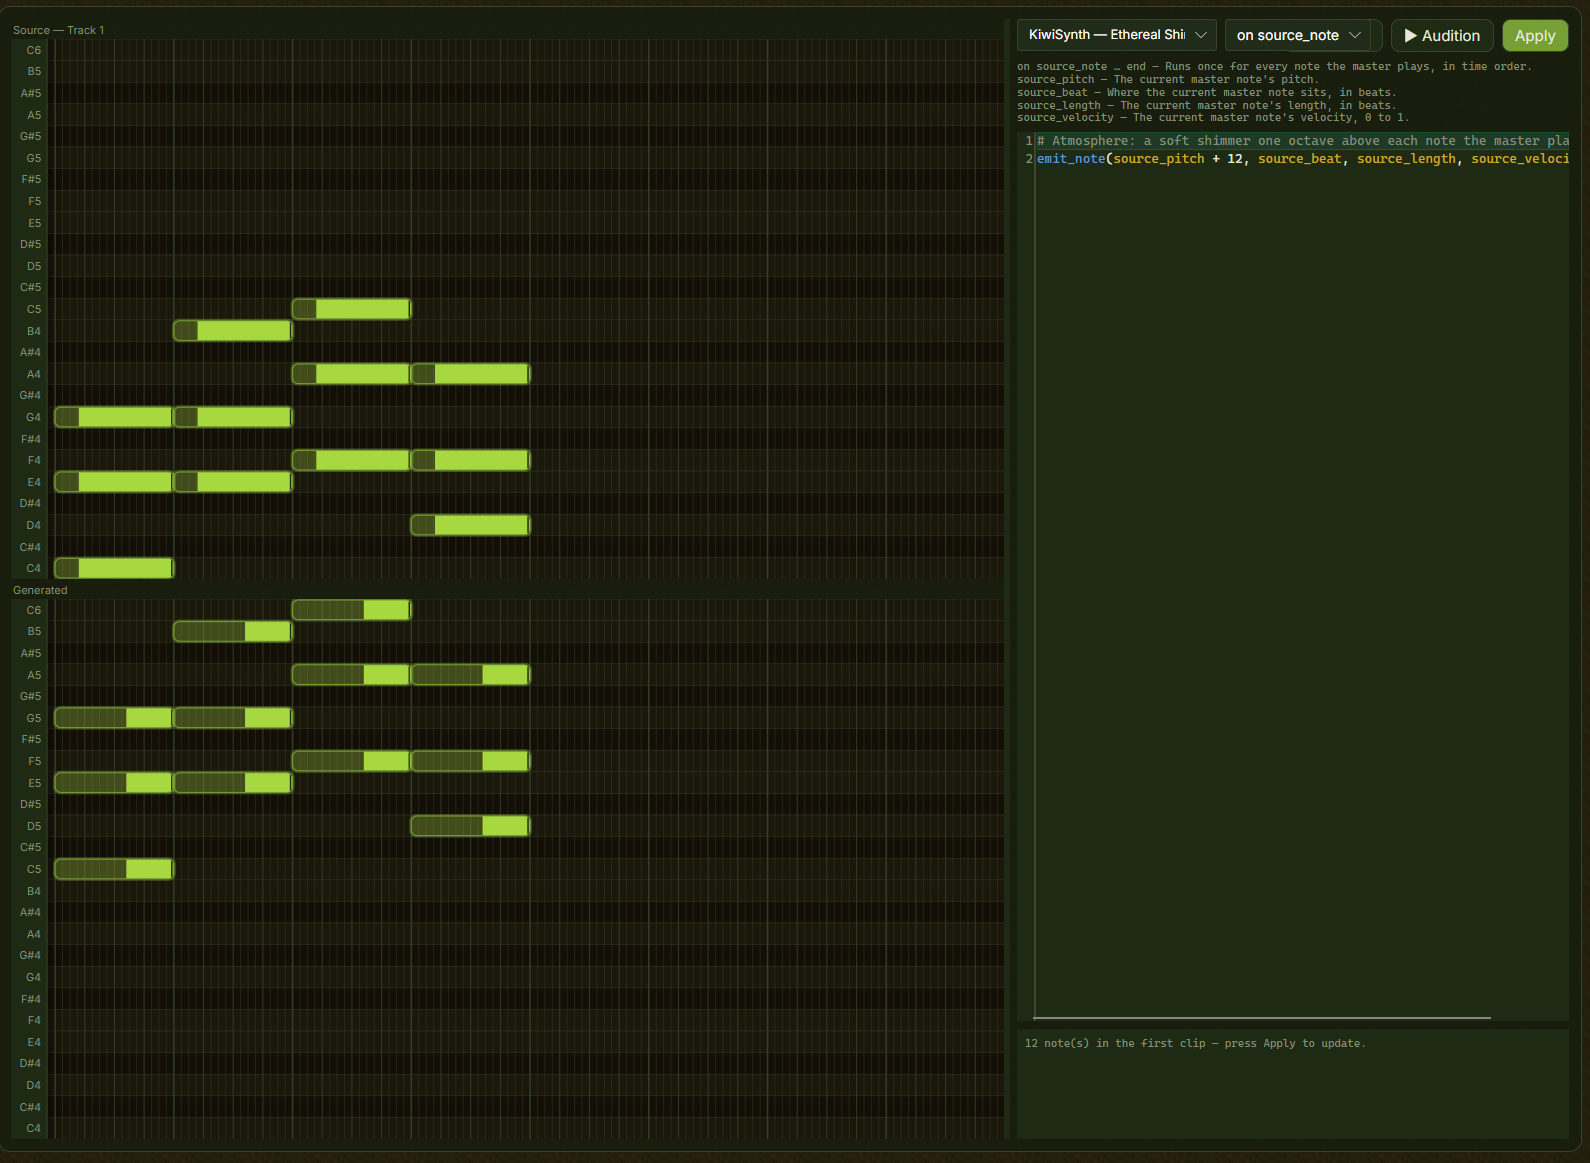Screen dimensions: 1590x1163
Task: Click the C4 key label in Generated clip
Action: (34, 1128)
